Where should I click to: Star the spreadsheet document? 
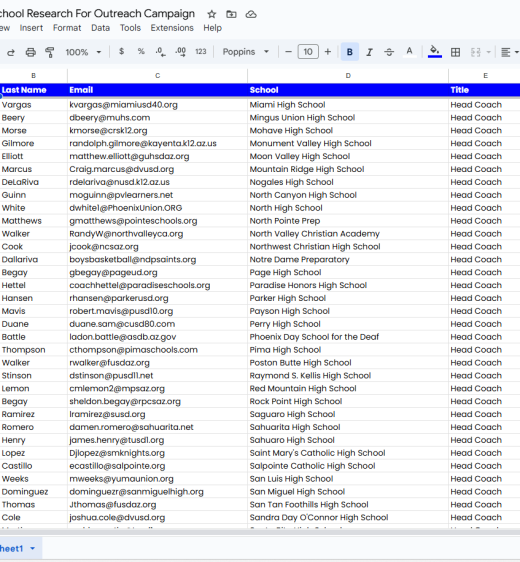pos(212,14)
